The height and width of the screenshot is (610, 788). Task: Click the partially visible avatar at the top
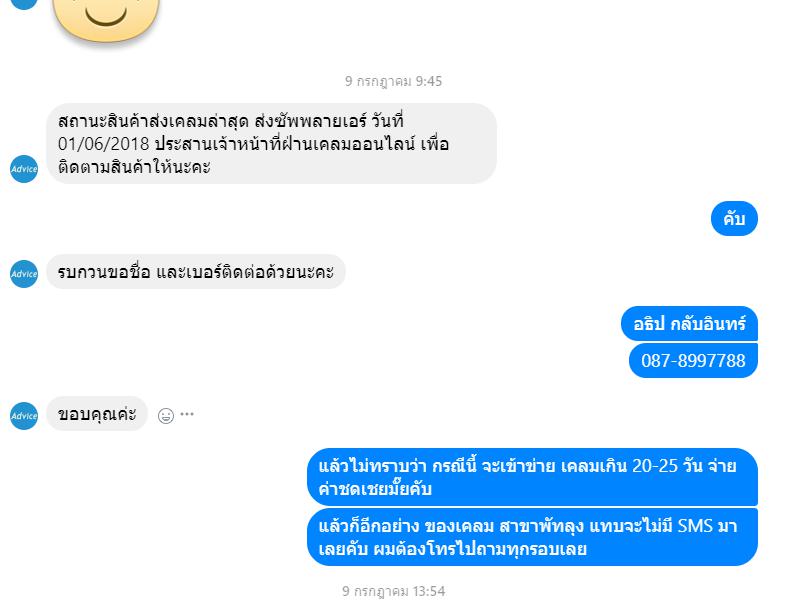point(24,4)
